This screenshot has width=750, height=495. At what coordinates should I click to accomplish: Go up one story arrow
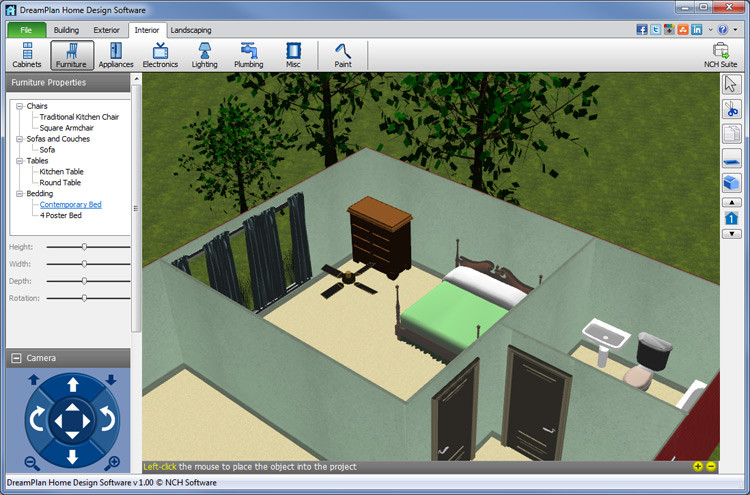(x=731, y=202)
